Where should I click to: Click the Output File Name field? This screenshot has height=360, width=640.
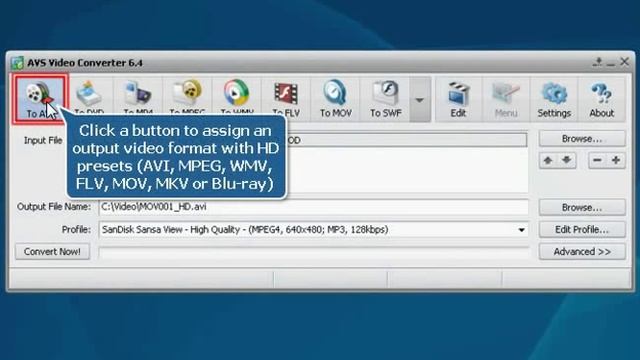coord(313,207)
